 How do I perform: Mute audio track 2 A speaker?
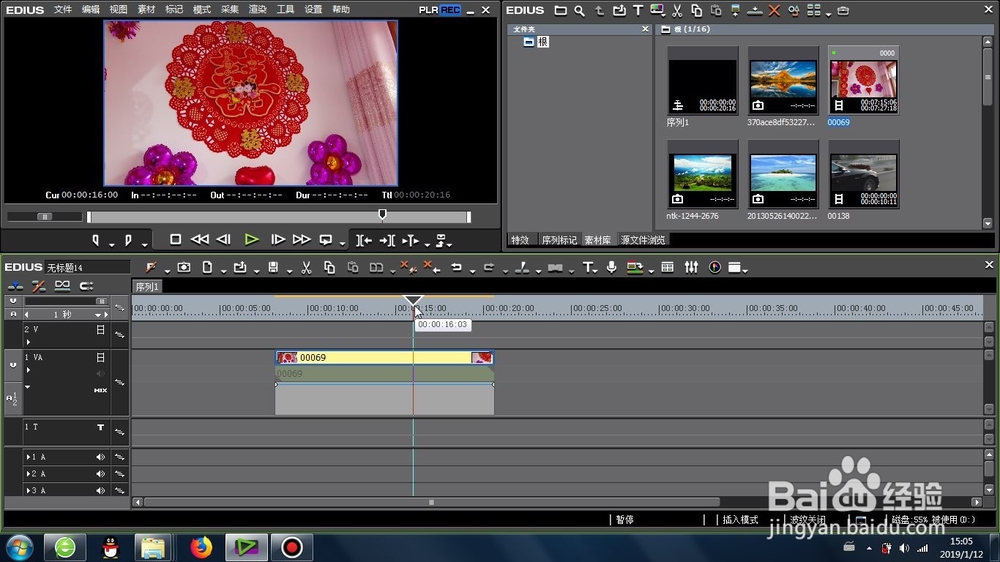[101, 473]
